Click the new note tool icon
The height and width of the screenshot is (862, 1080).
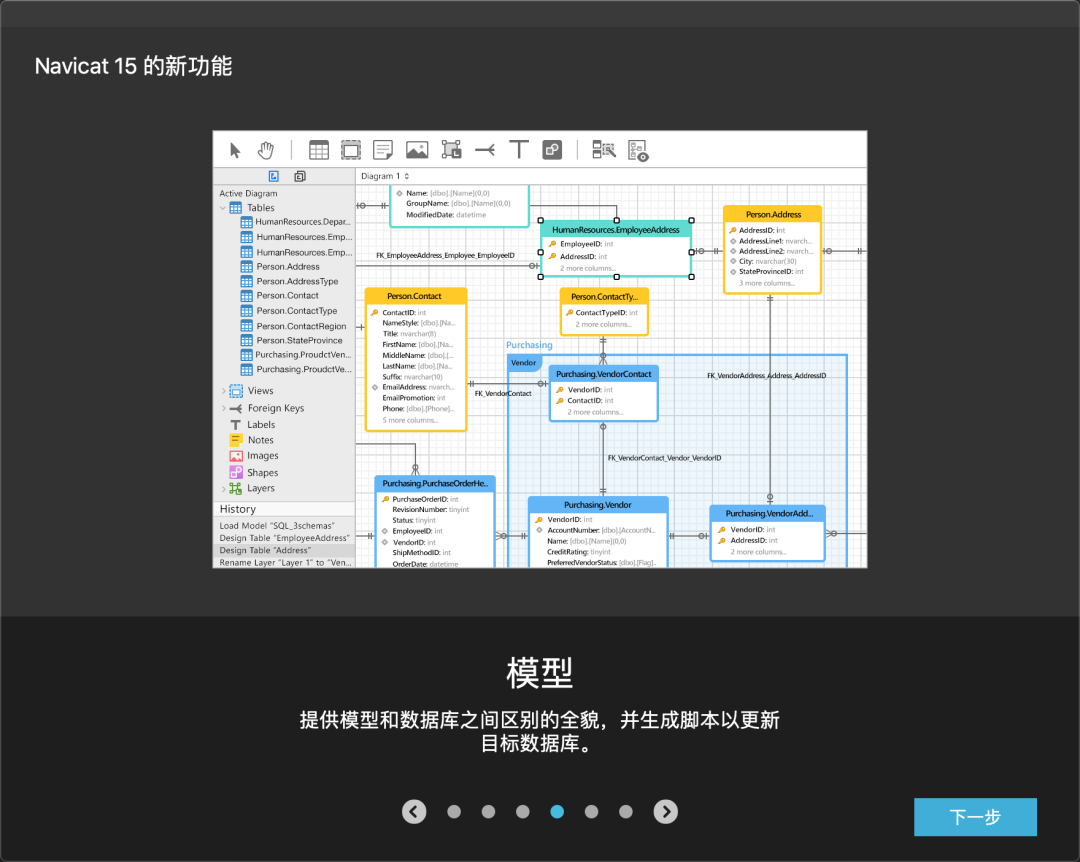(383, 150)
